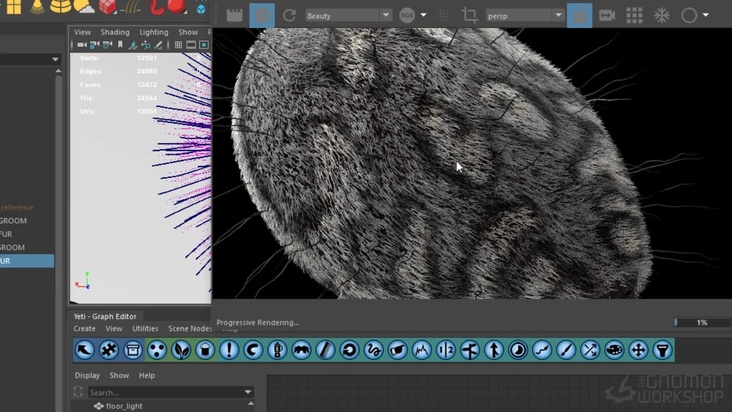Click the wavy line curve node icon
Image resolution: width=732 pixels, height=412 pixels.
542,350
